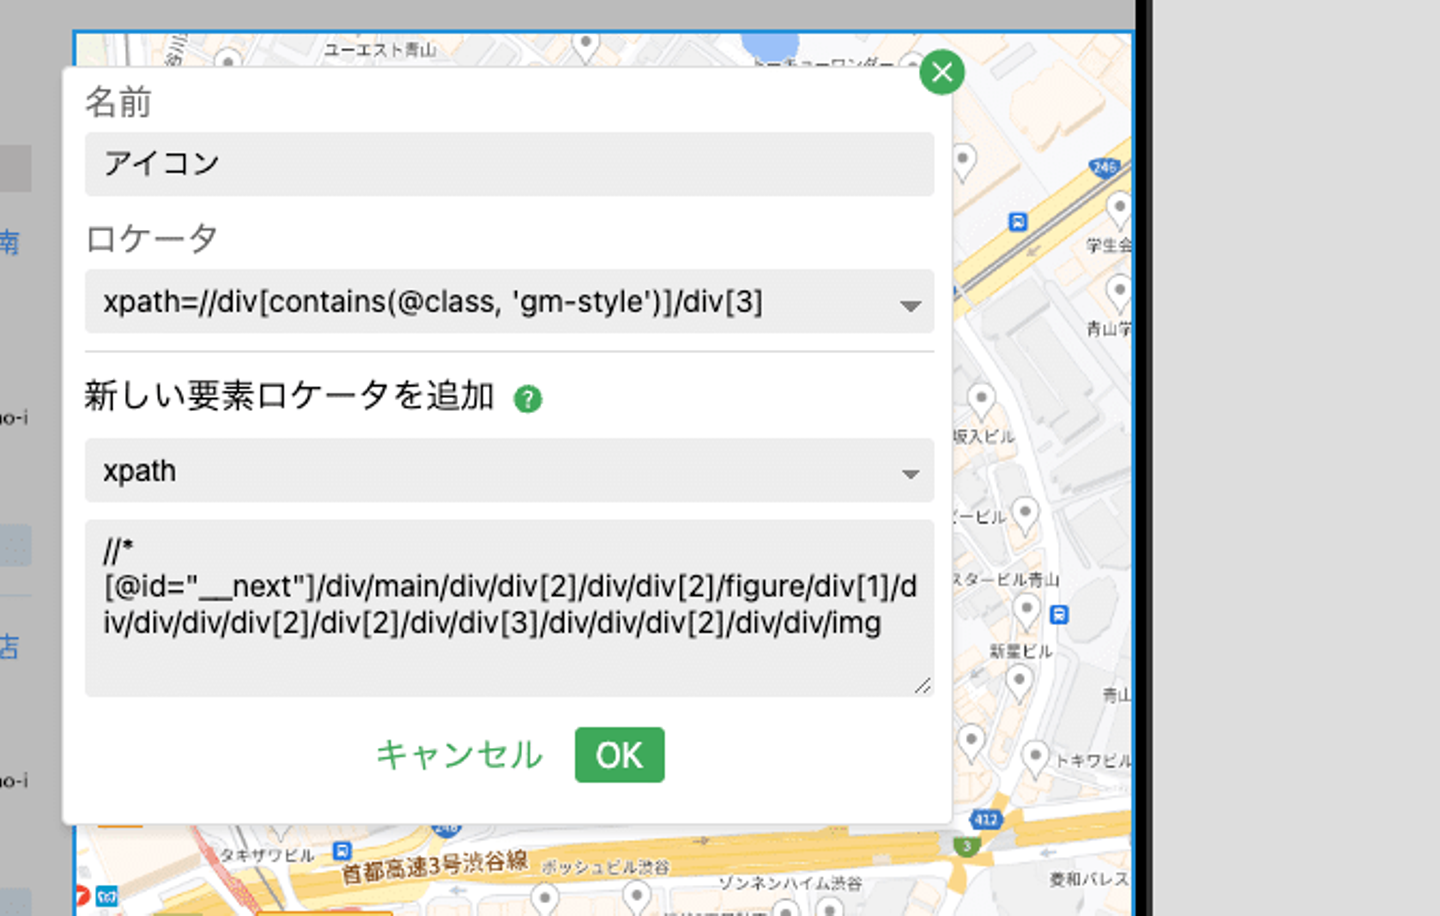The height and width of the screenshot is (916, 1440).
Task: Click the 名前 field containing アイコン
Action: [x=508, y=164]
